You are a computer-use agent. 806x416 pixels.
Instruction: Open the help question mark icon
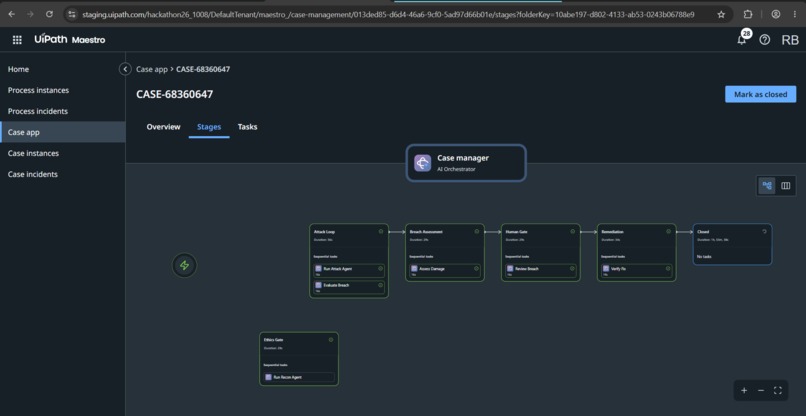765,40
